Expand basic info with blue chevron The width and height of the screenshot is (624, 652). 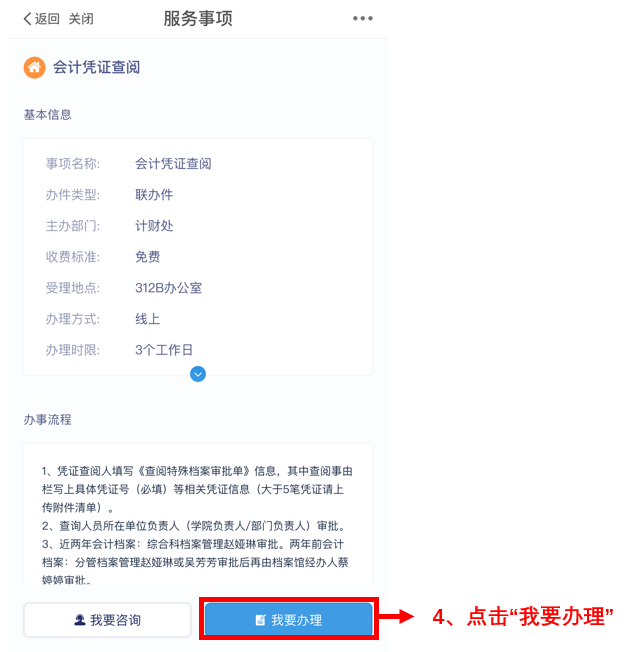coord(198,374)
